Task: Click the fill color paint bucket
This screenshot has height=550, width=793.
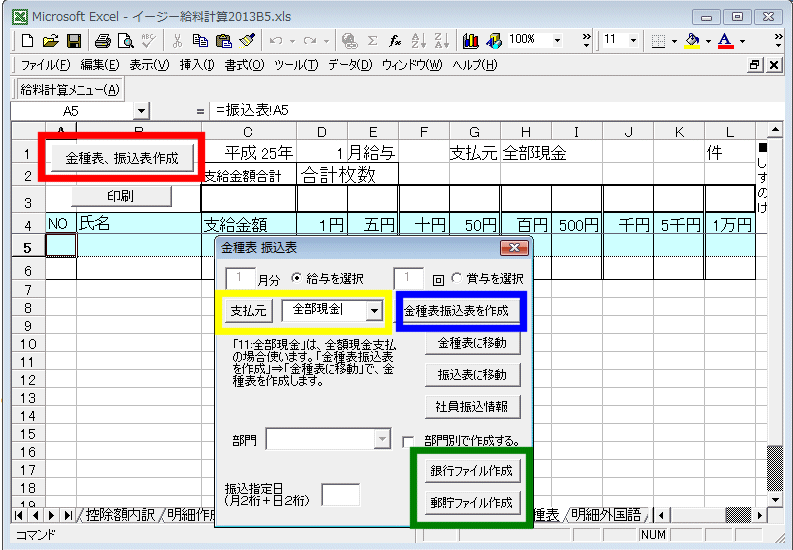Action: tap(692, 41)
